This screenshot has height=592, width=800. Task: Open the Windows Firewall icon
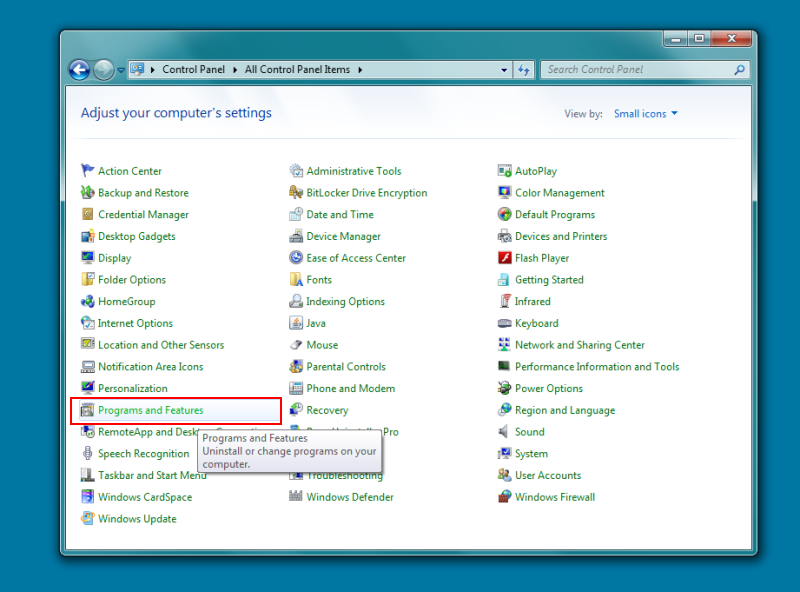pos(505,497)
